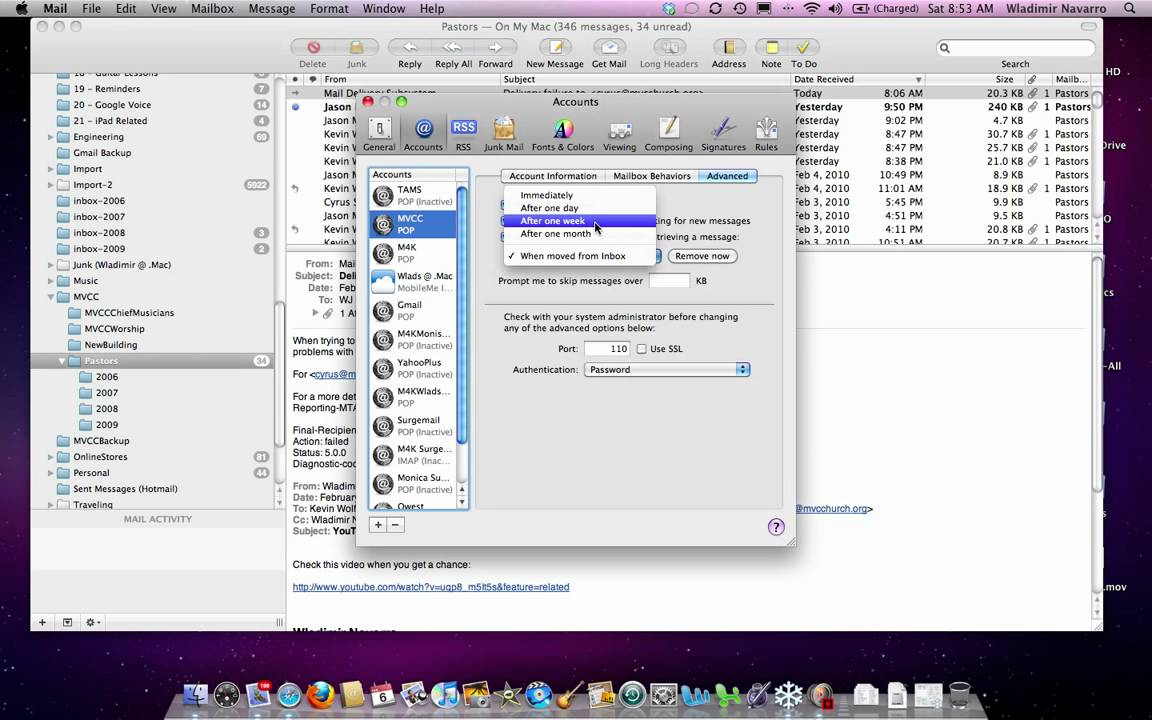Click the Delete toolbar icon
The image size is (1152, 720).
pyautogui.click(x=313, y=47)
